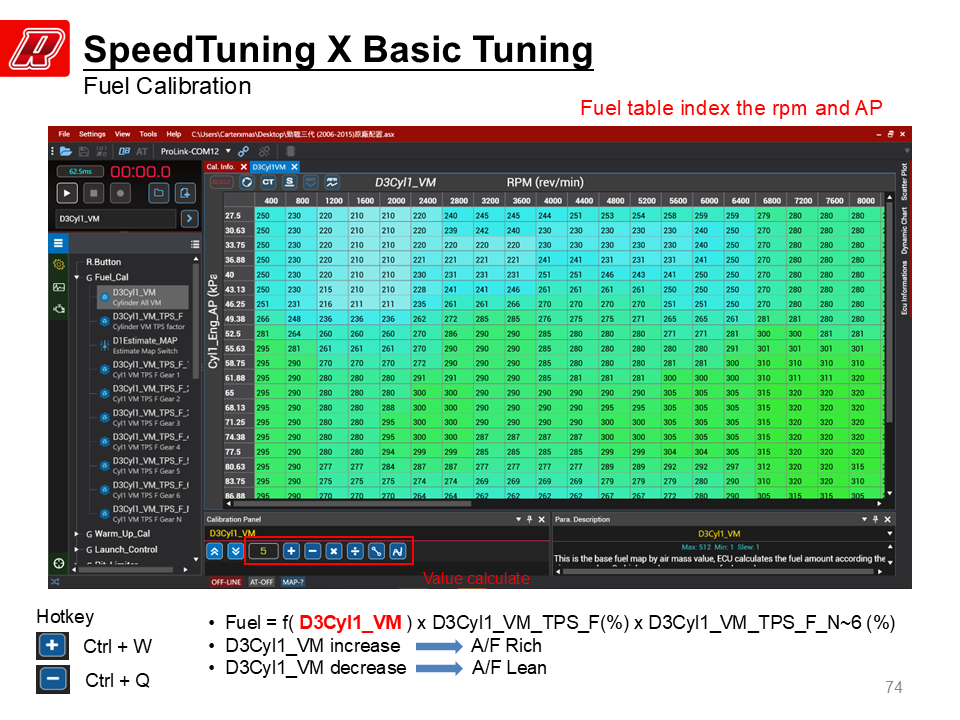The height and width of the screenshot is (720, 960).
Task: Click the OFF-LINE status indicator
Action: point(226,582)
